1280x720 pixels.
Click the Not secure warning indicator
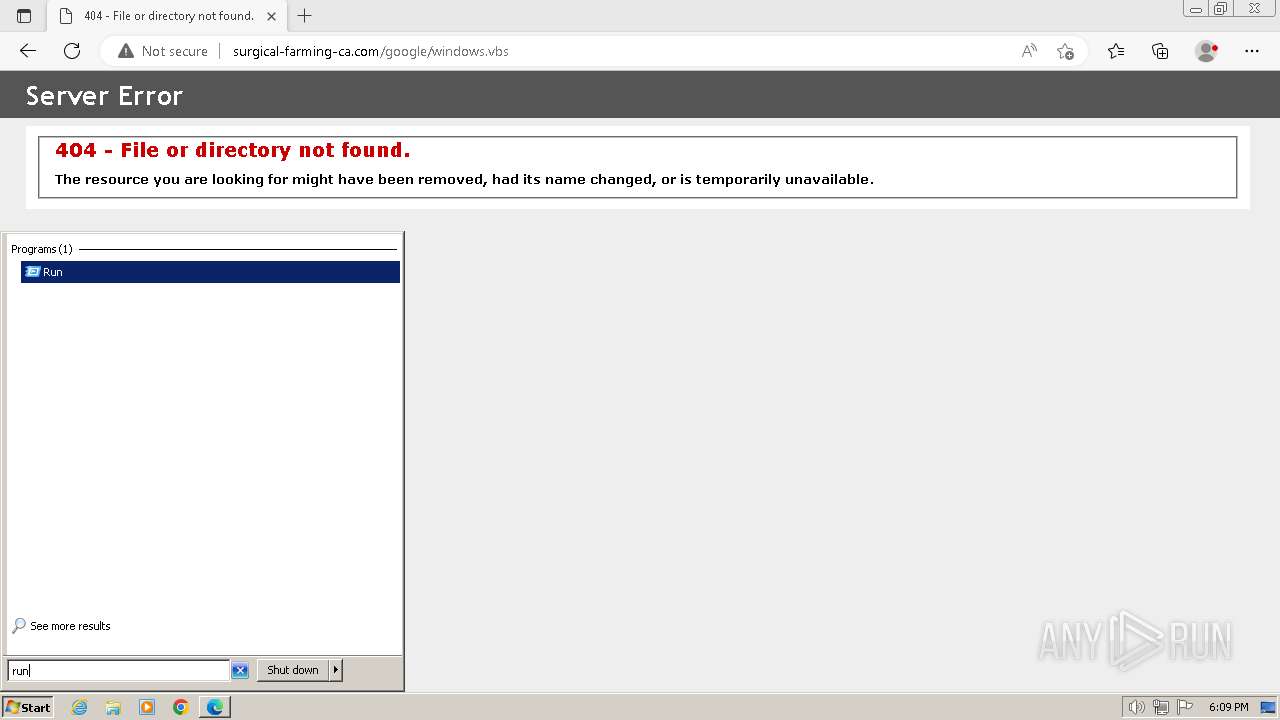point(163,51)
